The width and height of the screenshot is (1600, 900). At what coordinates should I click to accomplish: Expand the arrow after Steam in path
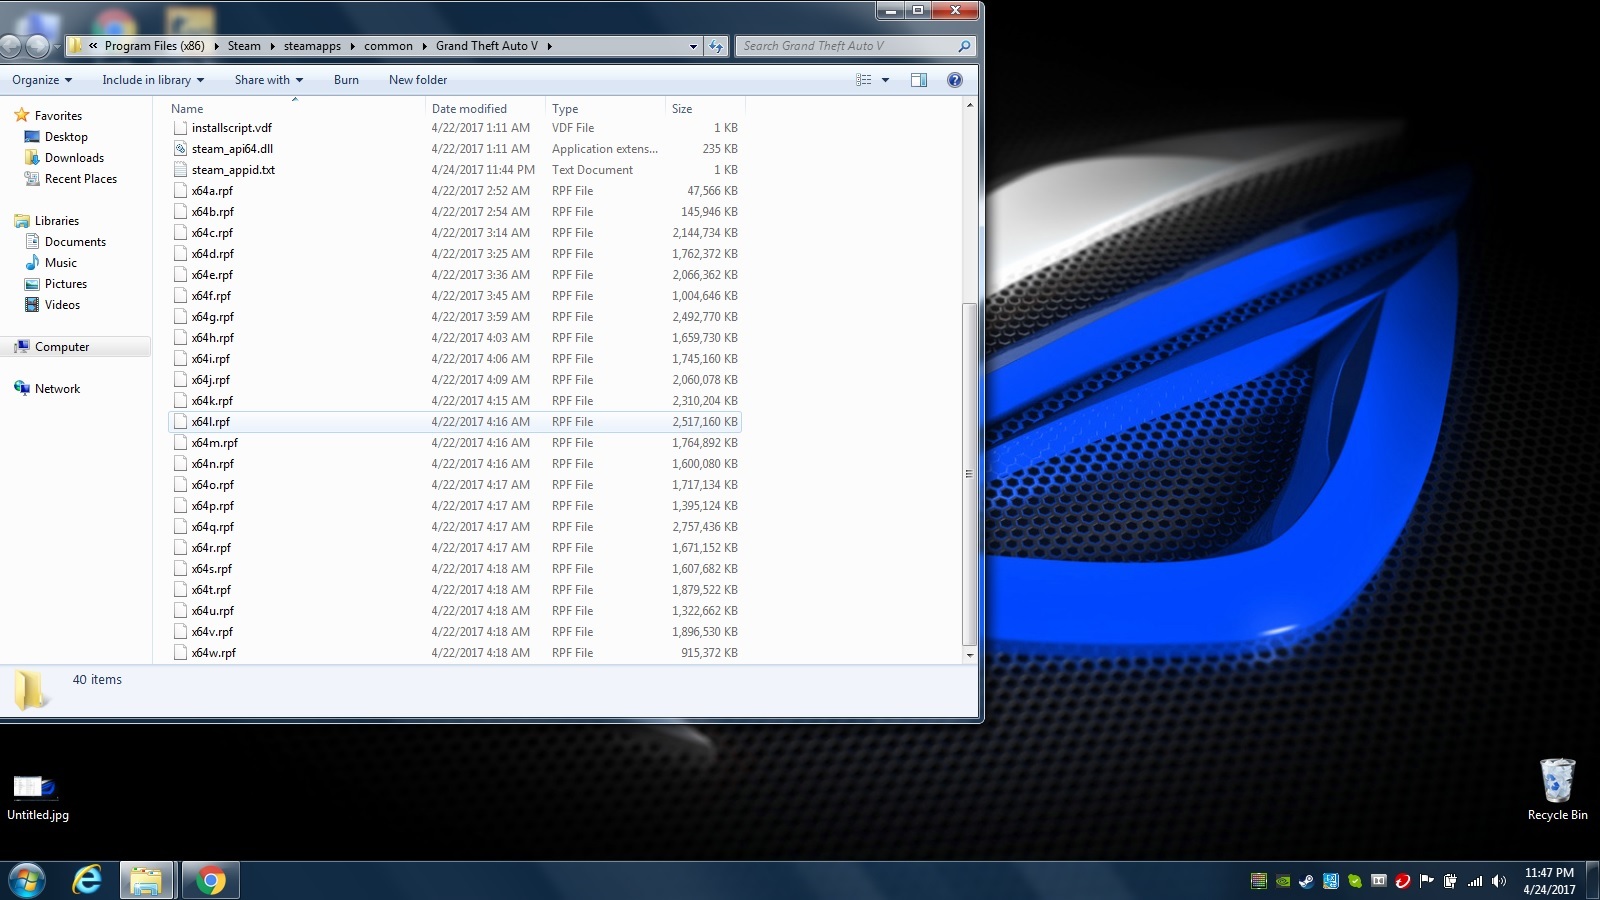point(272,46)
